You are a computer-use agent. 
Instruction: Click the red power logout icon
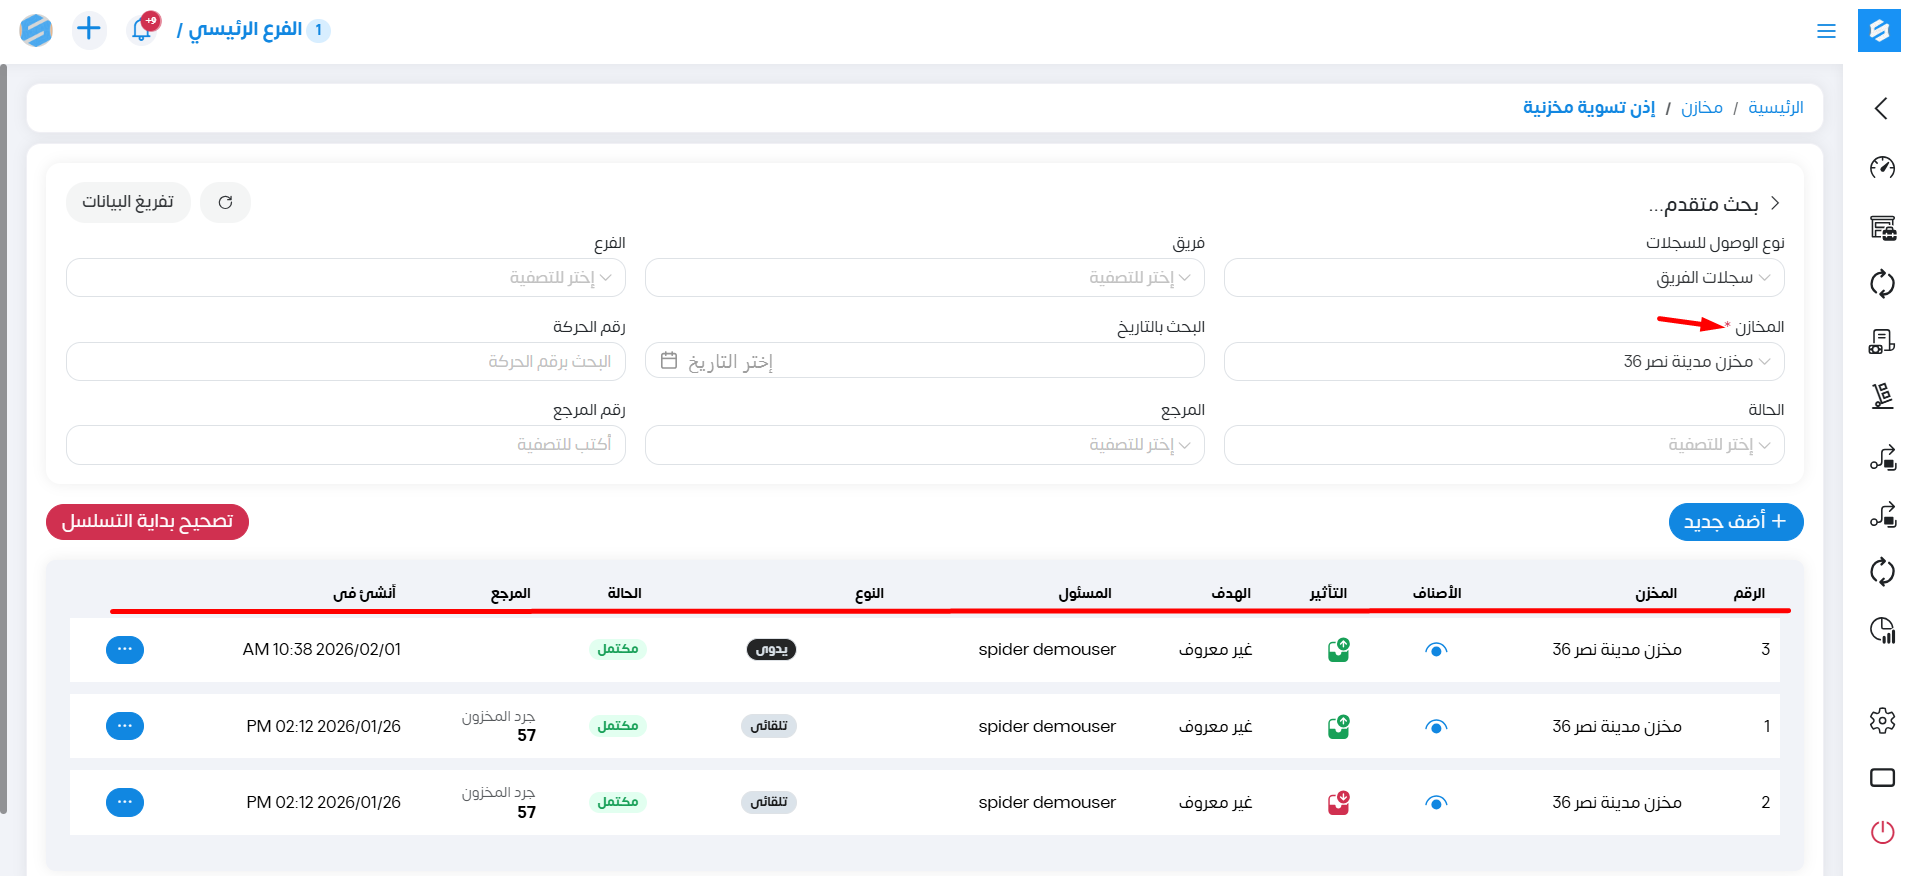(x=1882, y=832)
